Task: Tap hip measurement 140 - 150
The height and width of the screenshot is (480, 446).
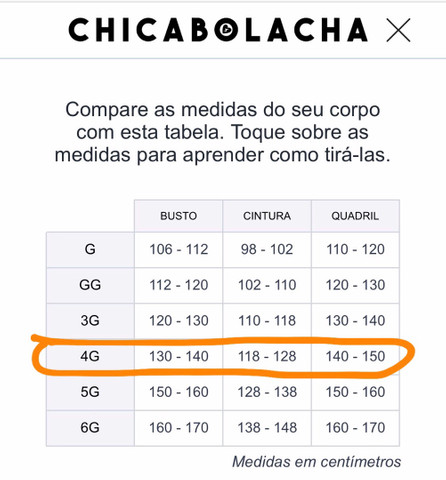Action: pos(355,357)
